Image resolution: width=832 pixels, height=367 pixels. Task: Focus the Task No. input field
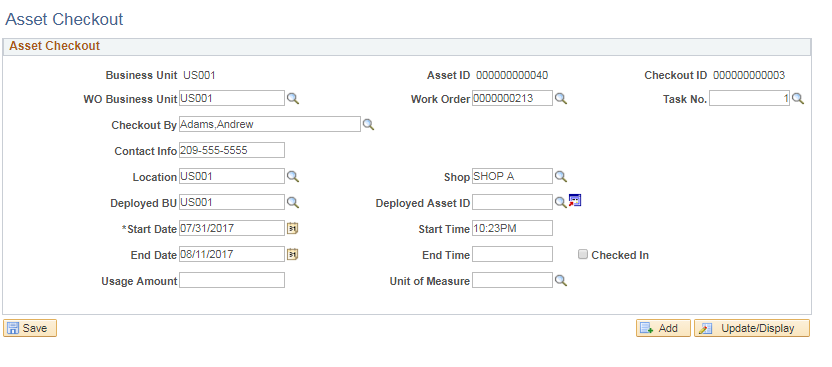[749, 98]
